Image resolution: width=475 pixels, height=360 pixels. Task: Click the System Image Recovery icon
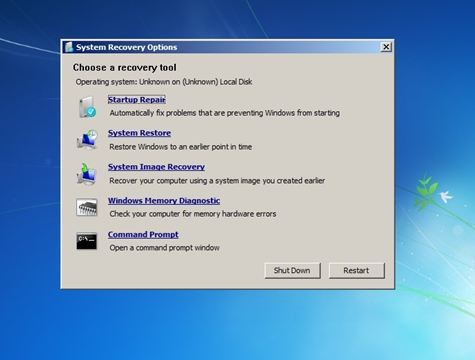click(86, 174)
